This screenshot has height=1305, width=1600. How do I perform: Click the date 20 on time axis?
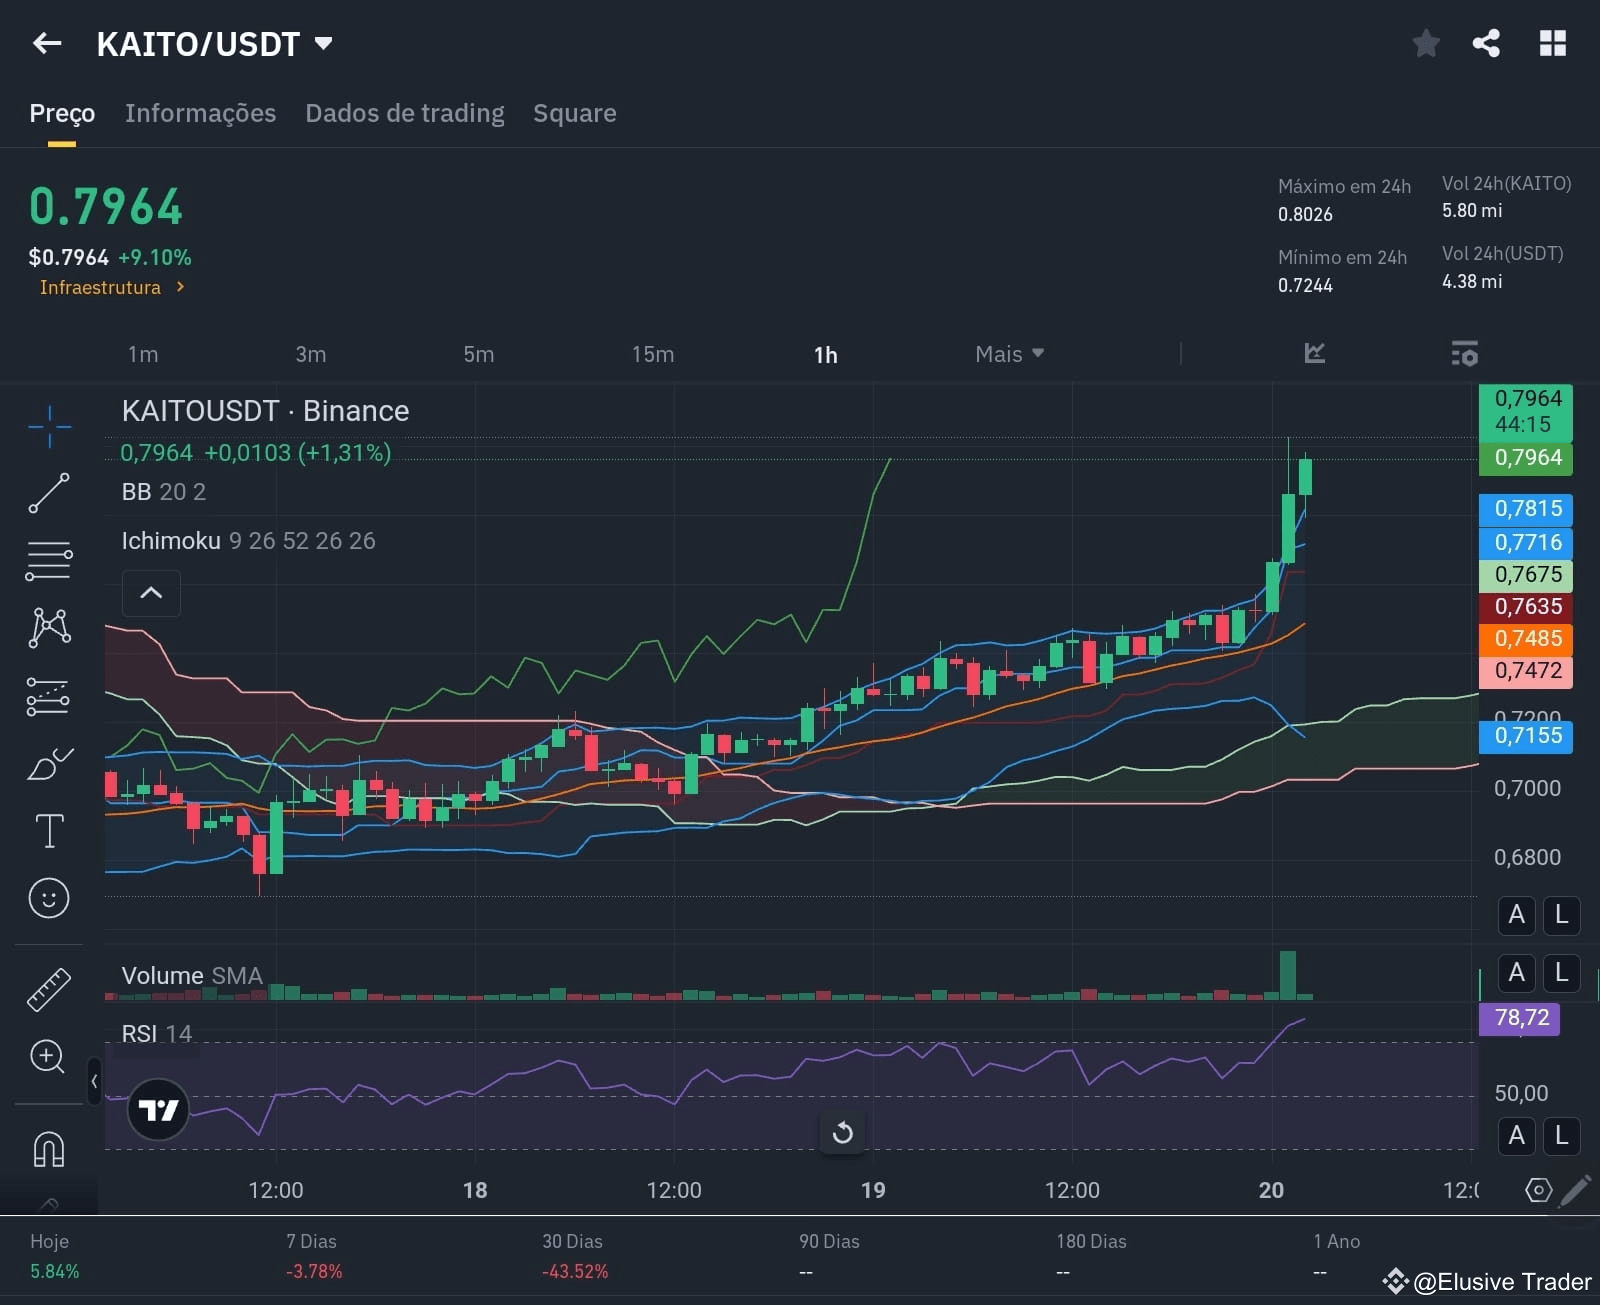click(1271, 1190)
